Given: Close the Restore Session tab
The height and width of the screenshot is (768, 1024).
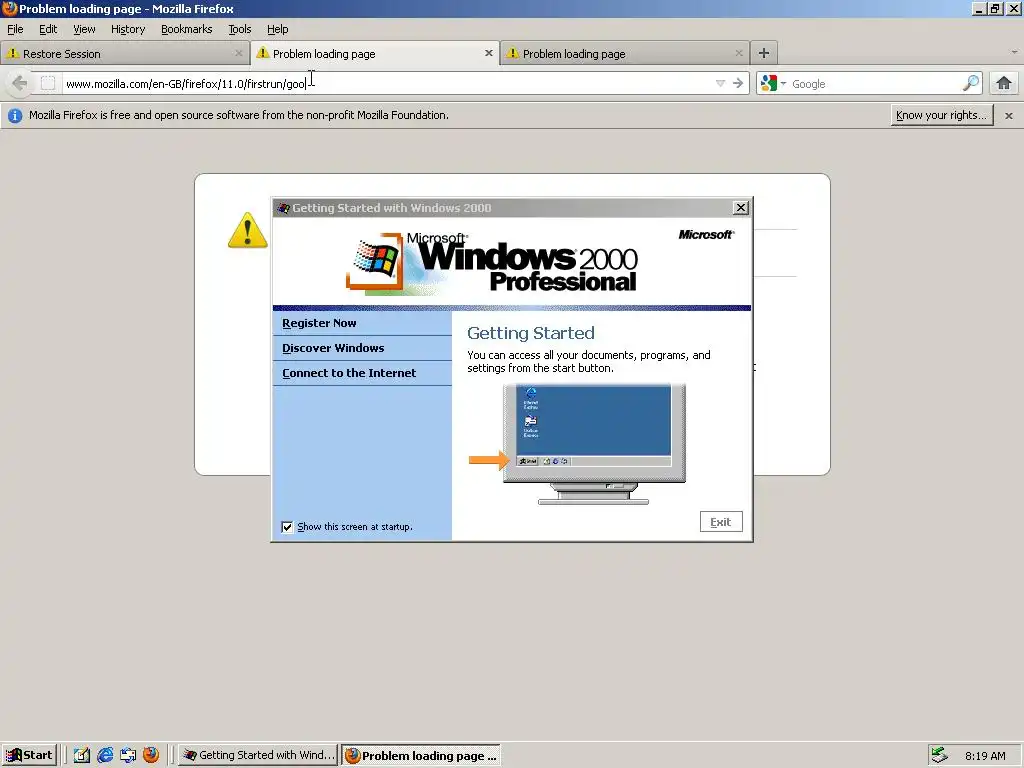Looking at the screenshot, I should coord(238,54).
